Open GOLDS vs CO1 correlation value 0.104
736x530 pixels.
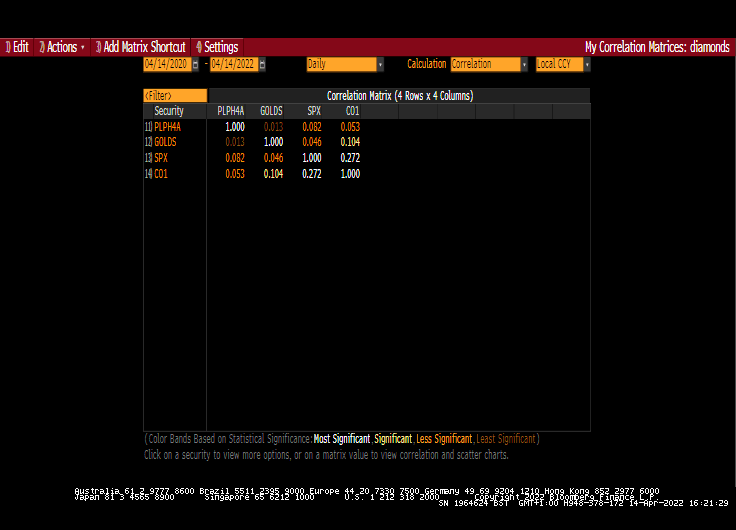[350, 142]
